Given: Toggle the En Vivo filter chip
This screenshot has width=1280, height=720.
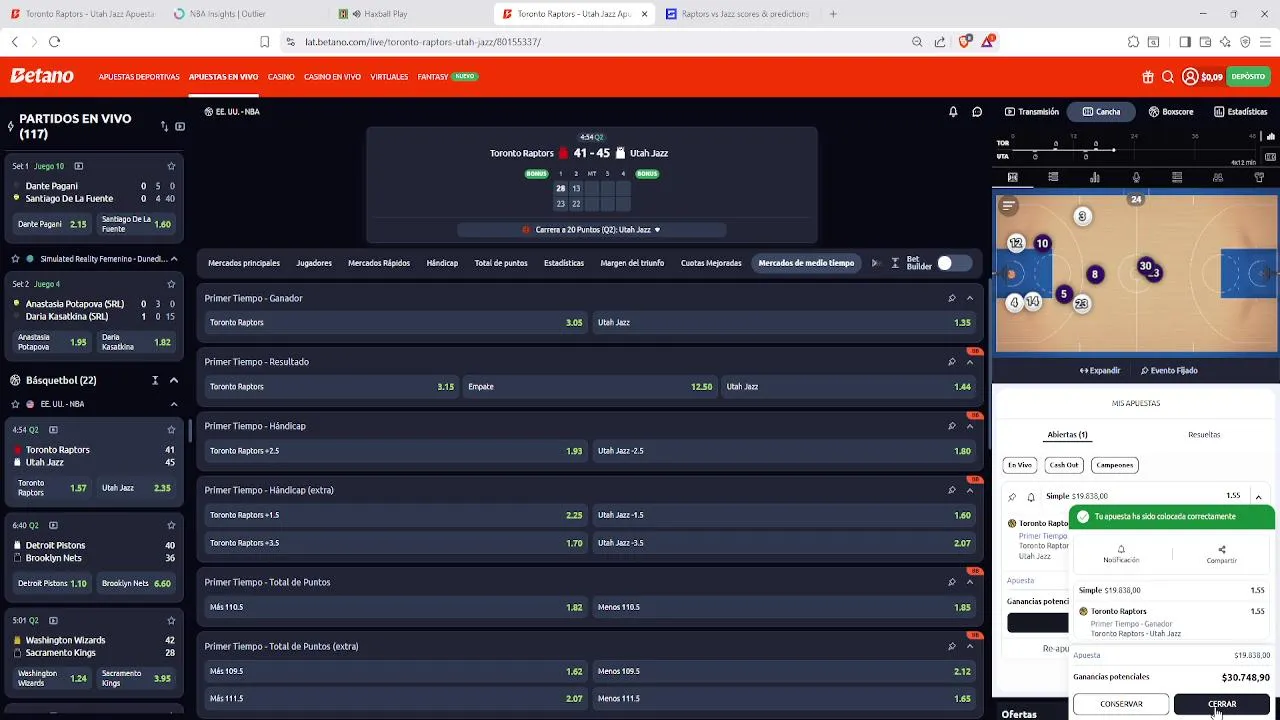Looking at the screenshot, I should coord(1020,465).
